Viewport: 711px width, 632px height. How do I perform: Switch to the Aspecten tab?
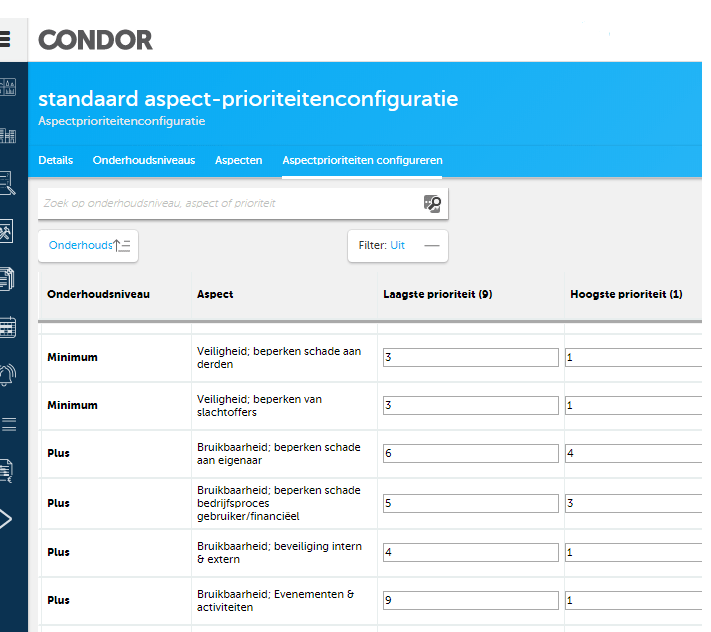tap(239, 160)
